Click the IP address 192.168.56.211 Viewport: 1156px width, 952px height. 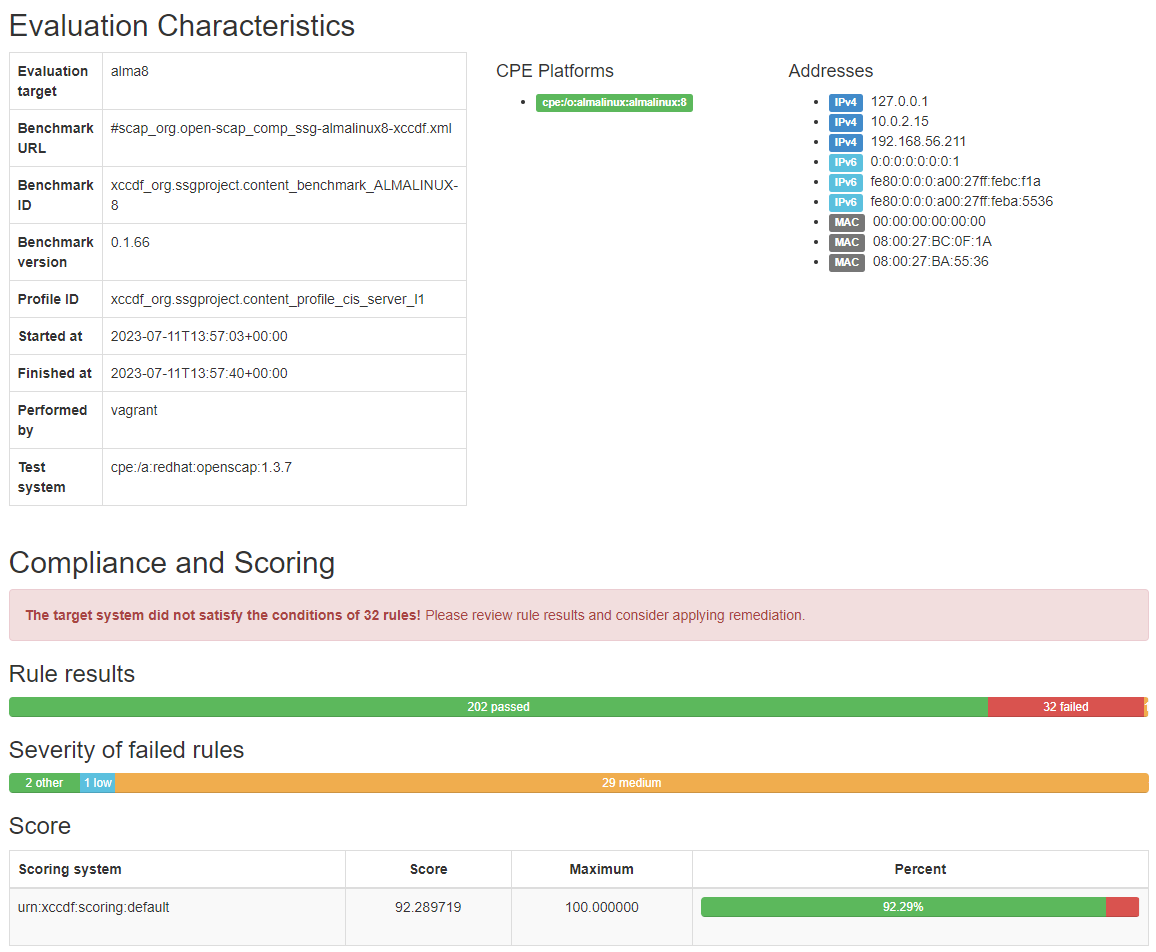point(918,142)
